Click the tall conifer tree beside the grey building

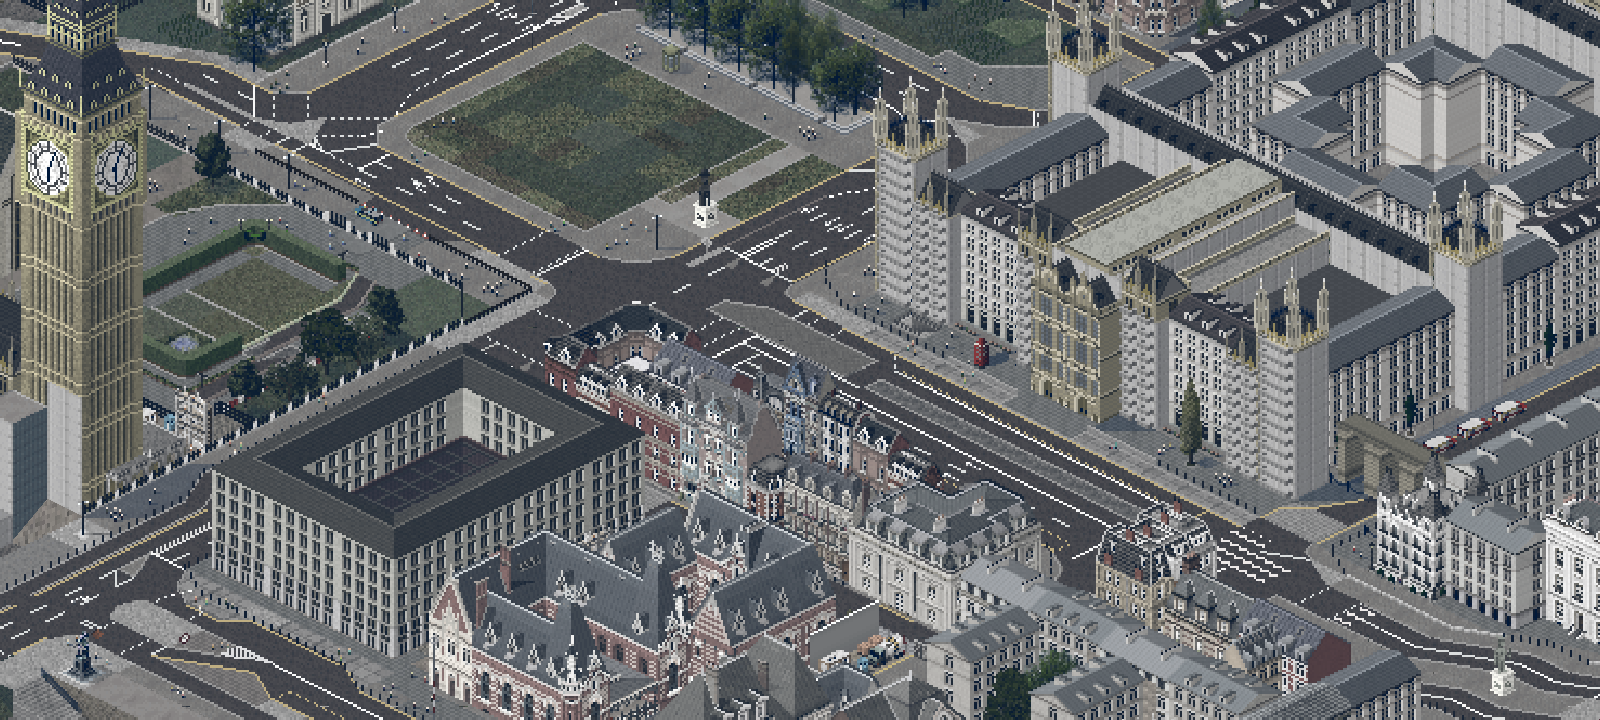click(1190, 421)
